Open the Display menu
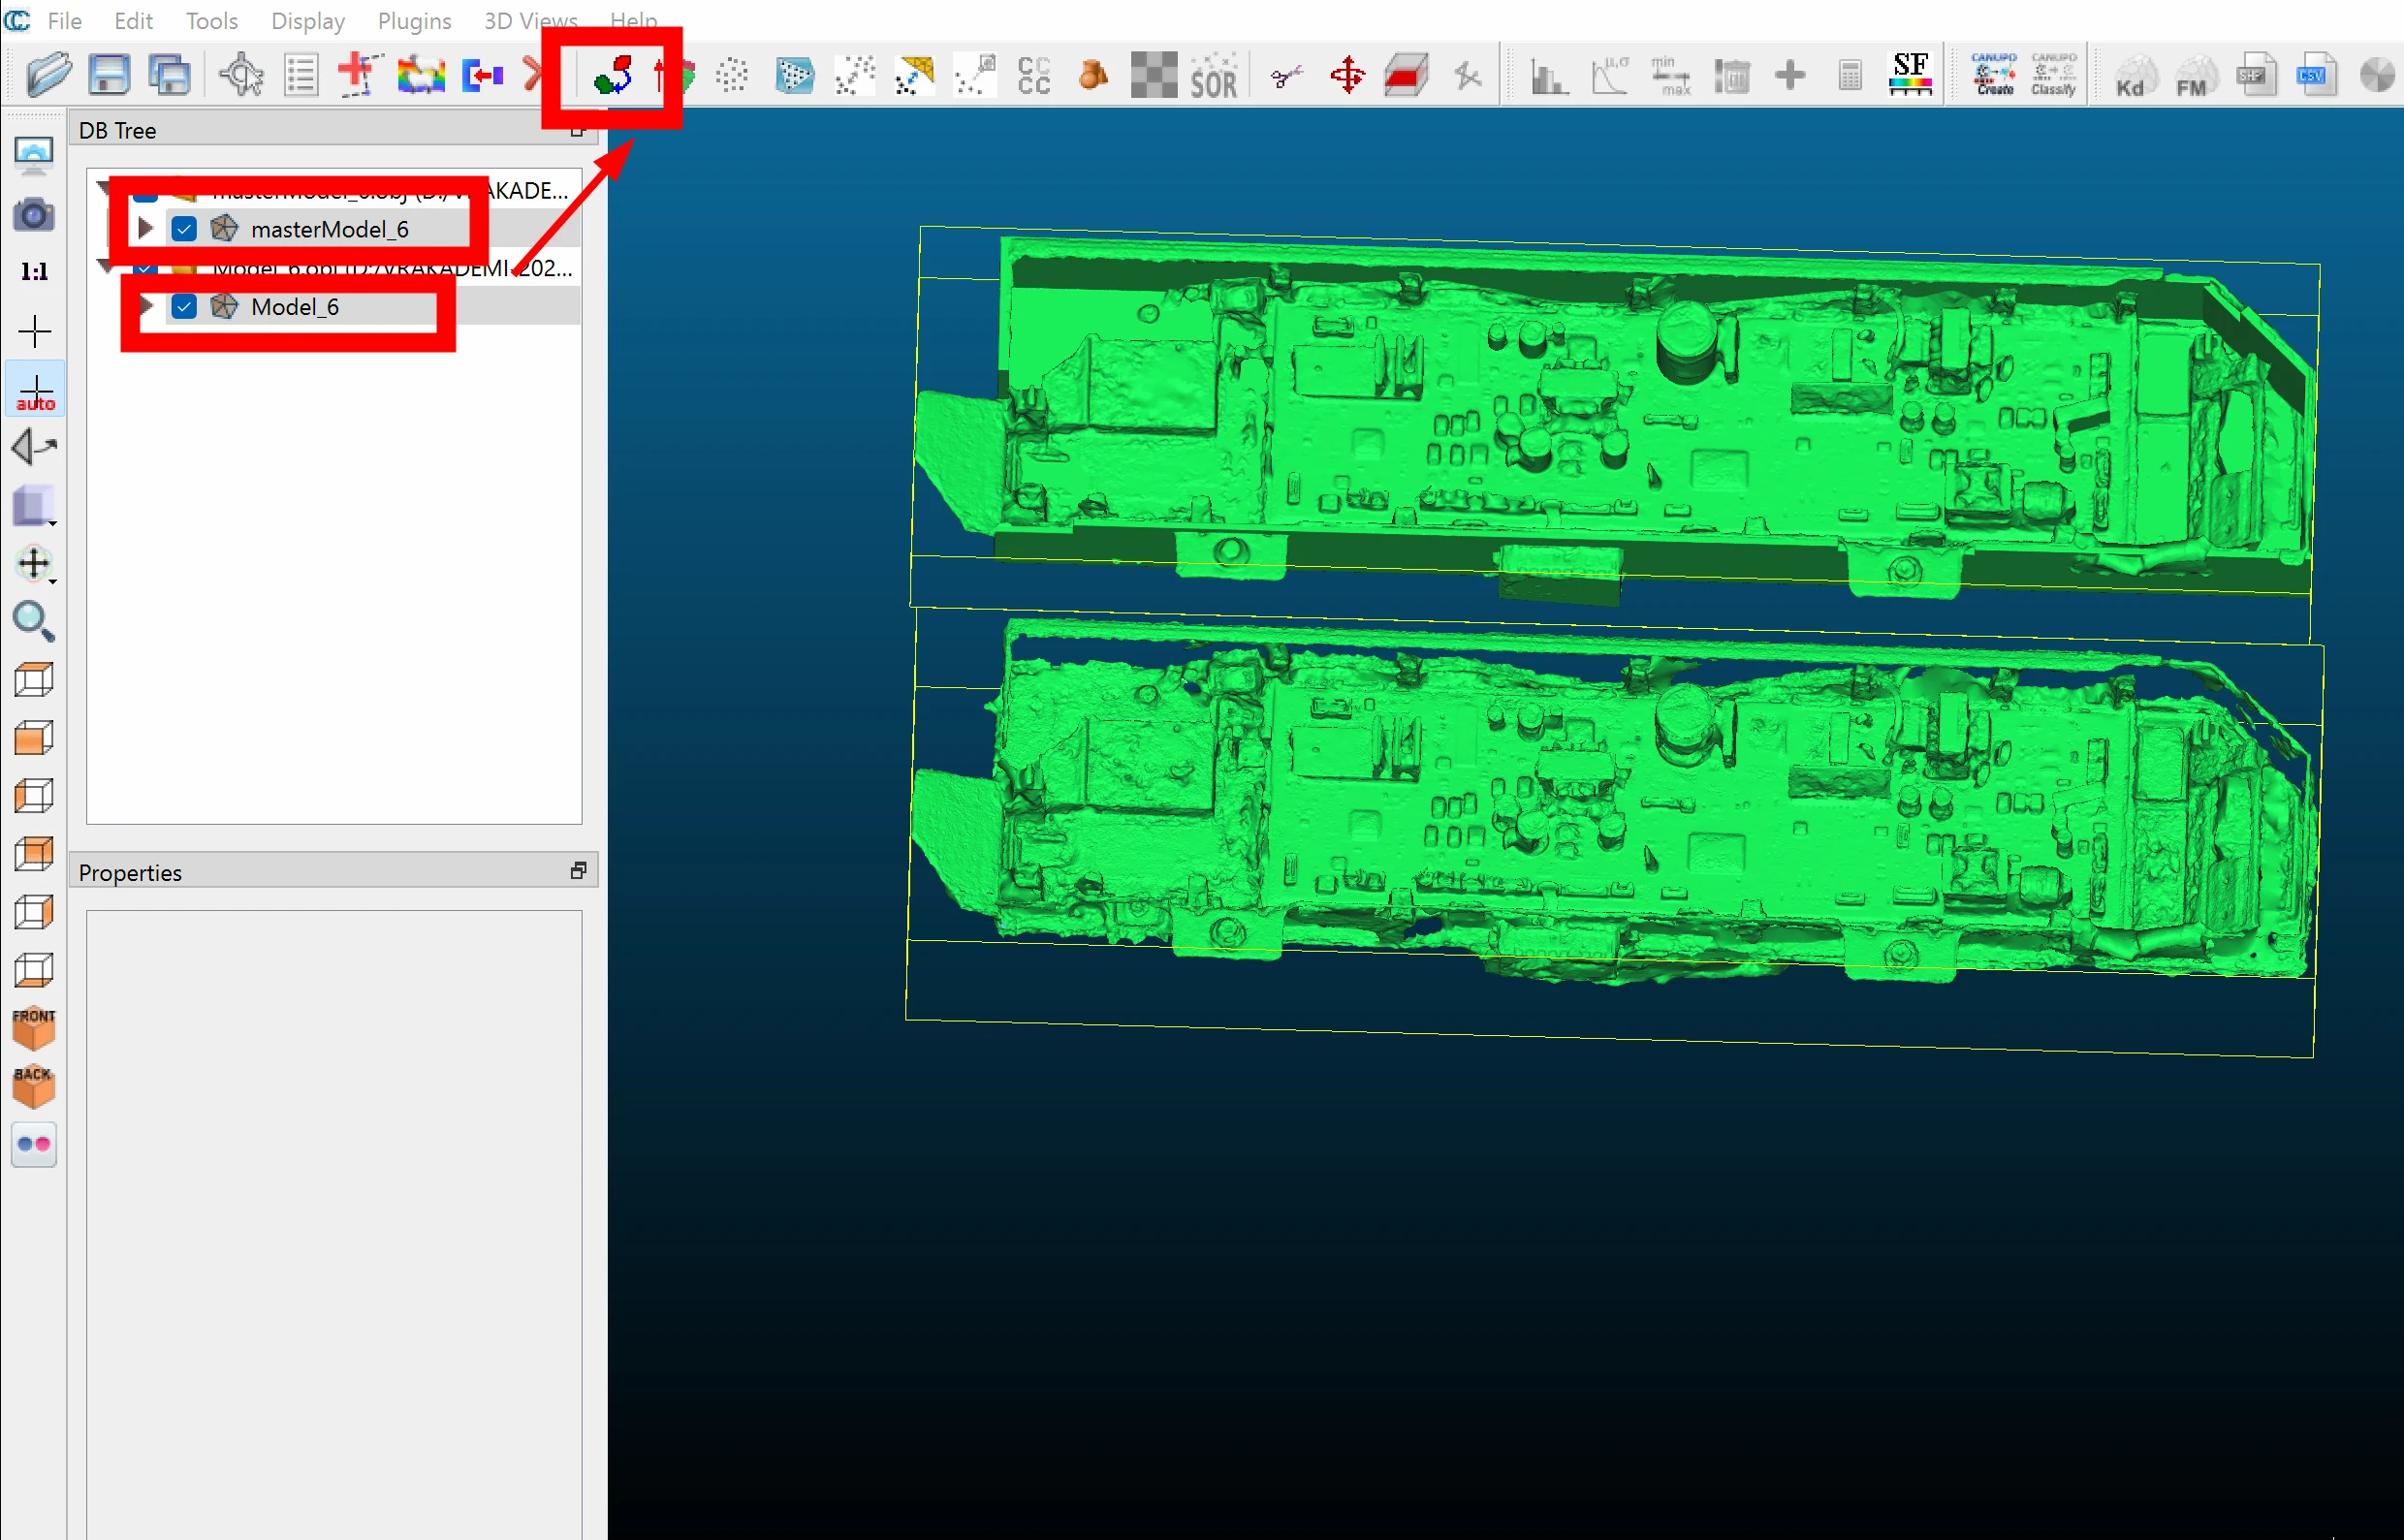 pyautogui.click(x=307, y=21)
